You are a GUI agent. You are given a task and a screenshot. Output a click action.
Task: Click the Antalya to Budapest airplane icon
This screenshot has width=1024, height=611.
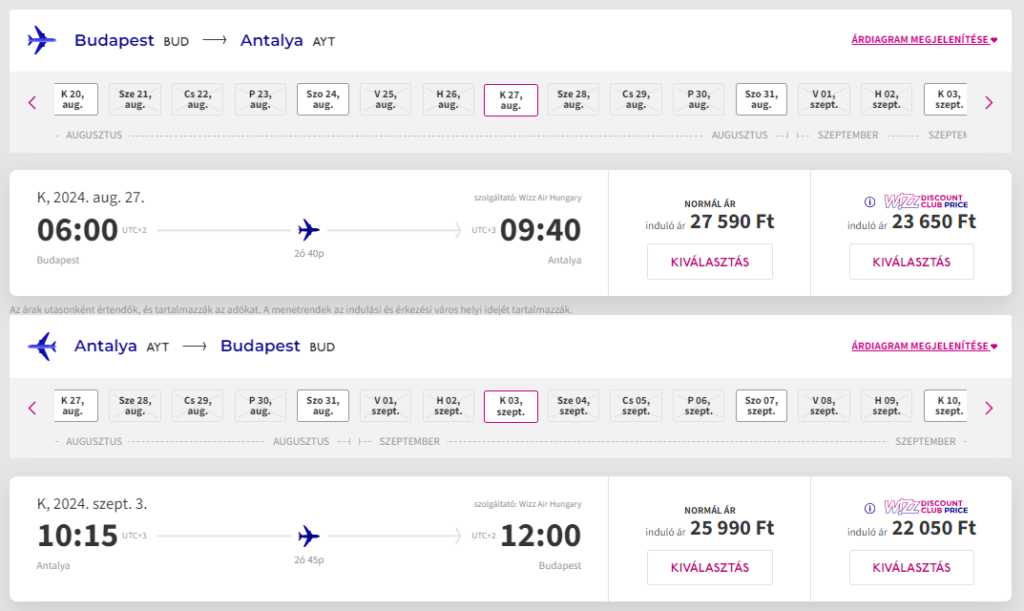click(x=42, y=346)
